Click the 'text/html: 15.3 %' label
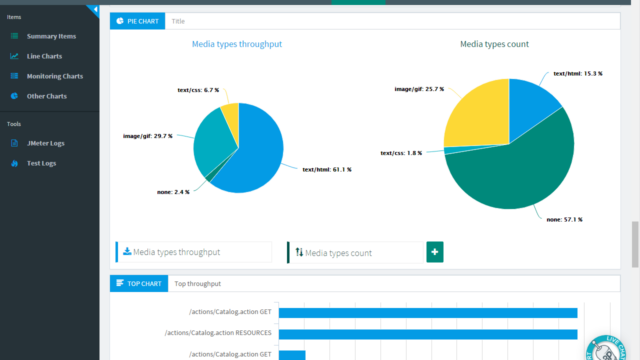Screen dimensions: 640x360 (x=578, y=73)
